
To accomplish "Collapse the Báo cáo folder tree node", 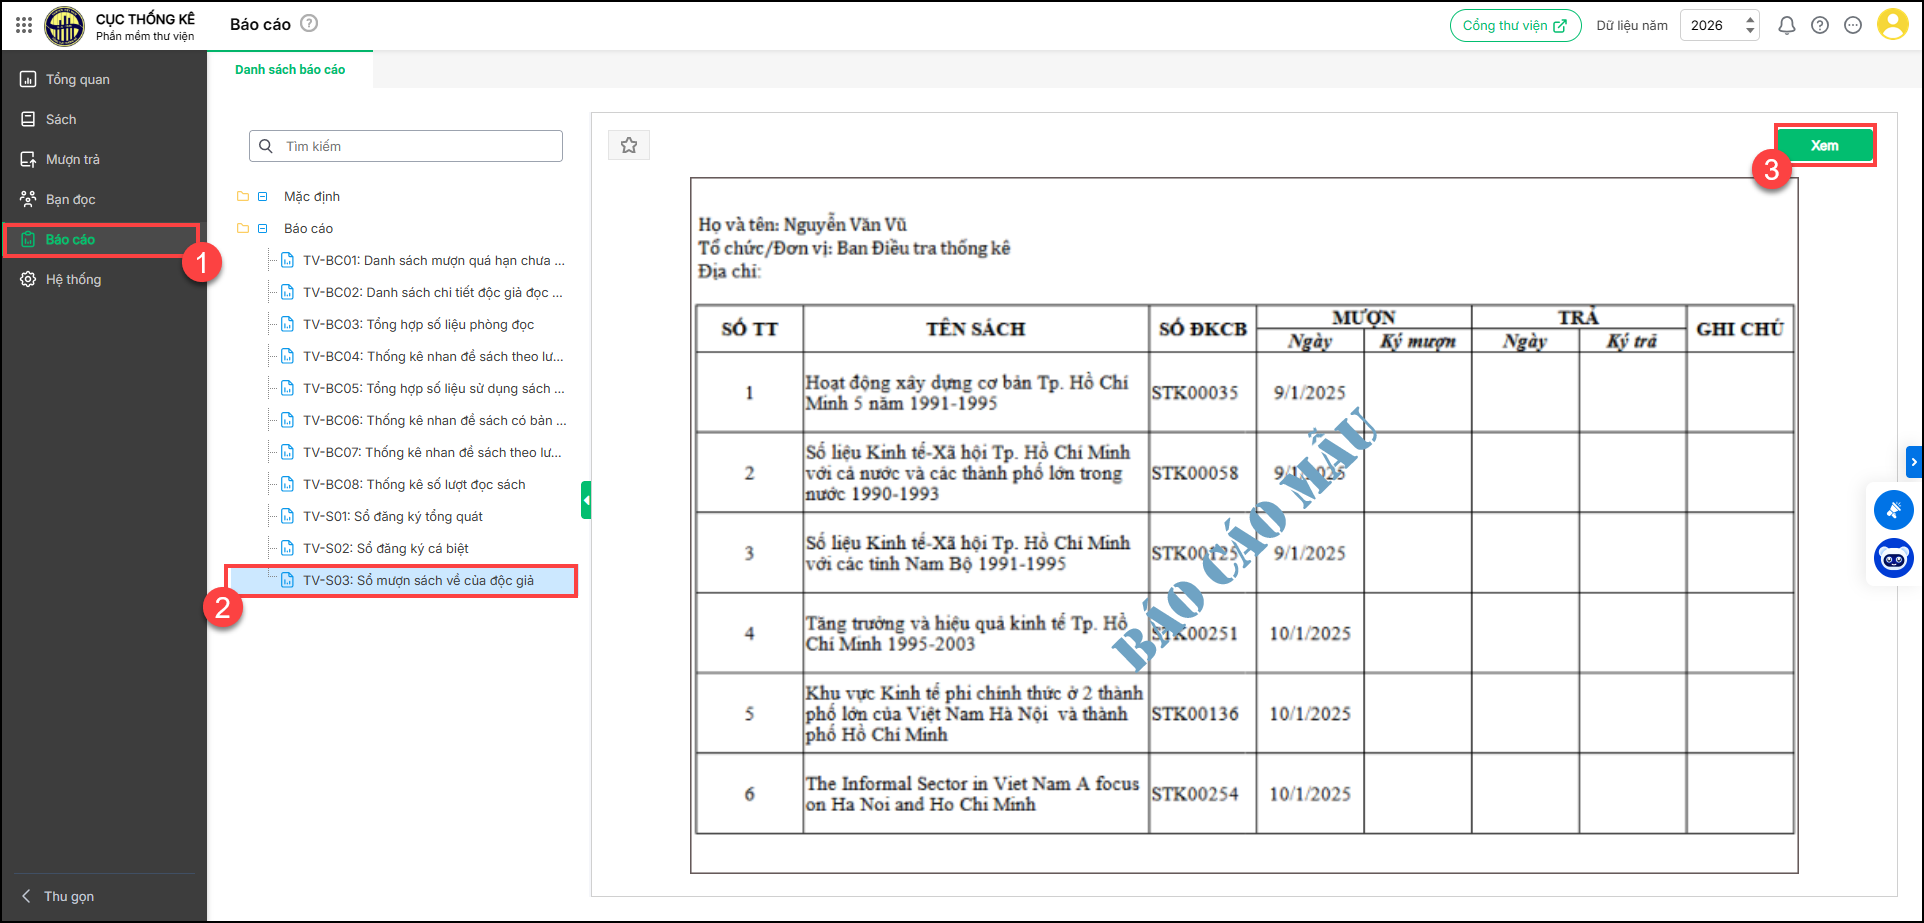I will point(263,229).
